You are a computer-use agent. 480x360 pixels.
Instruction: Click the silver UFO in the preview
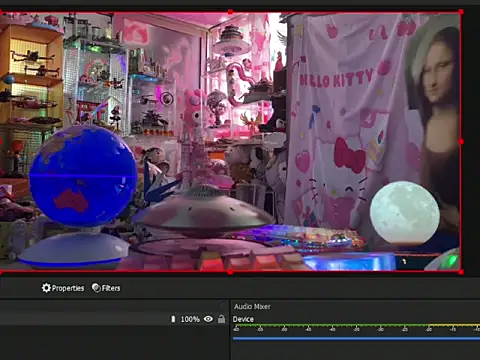click(x=204, y=211)
